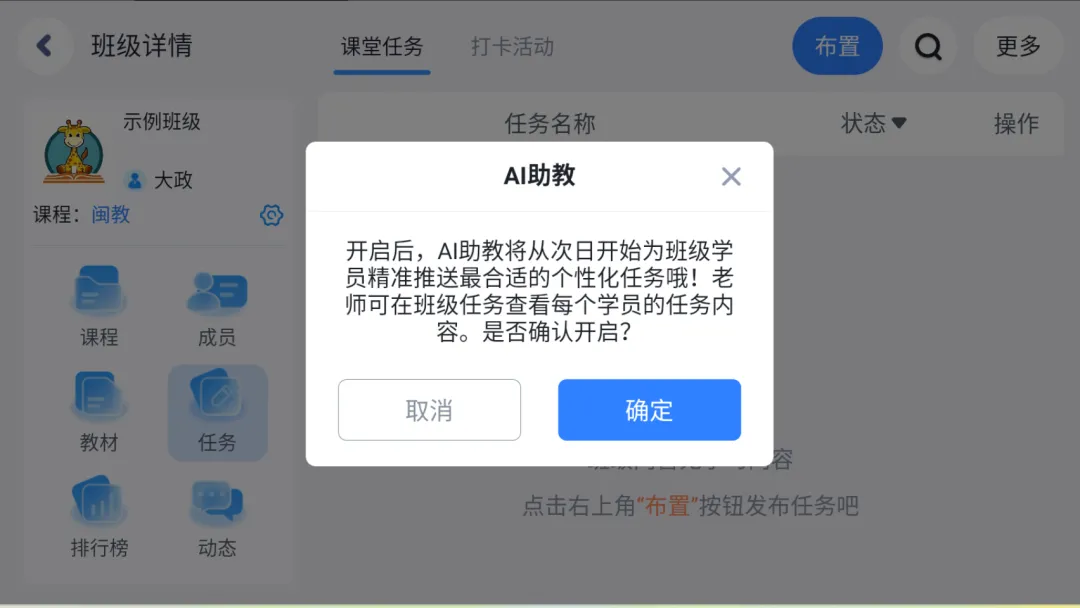Click 取消 in the dialog

pyautogui.click(x=429, y=410)
